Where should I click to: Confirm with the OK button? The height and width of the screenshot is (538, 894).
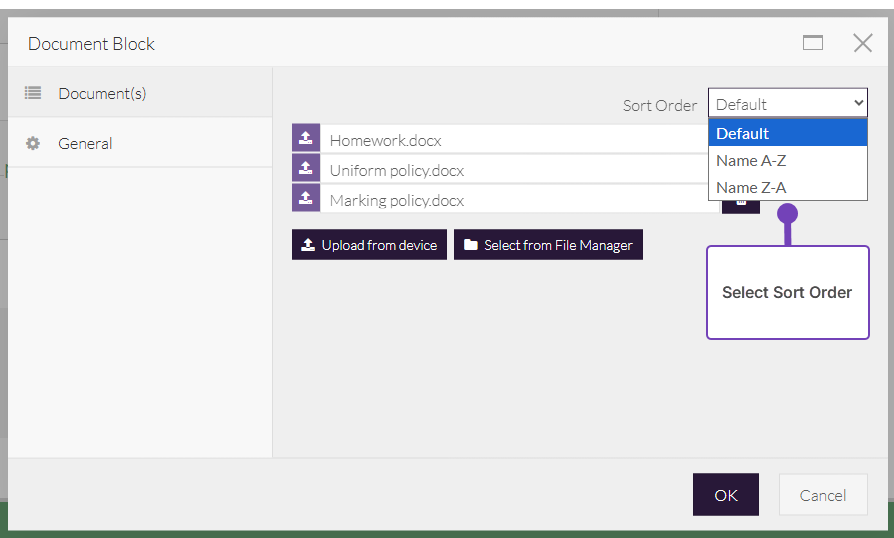(x=725, y=495)
